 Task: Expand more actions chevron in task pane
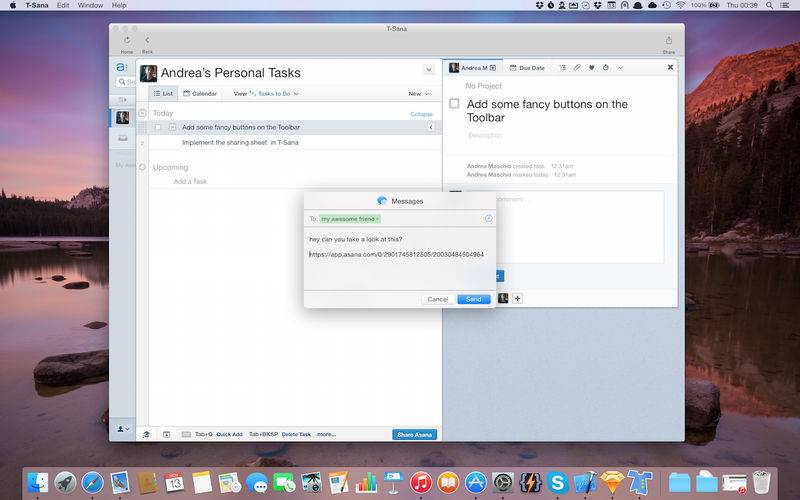tap(620, 67)
